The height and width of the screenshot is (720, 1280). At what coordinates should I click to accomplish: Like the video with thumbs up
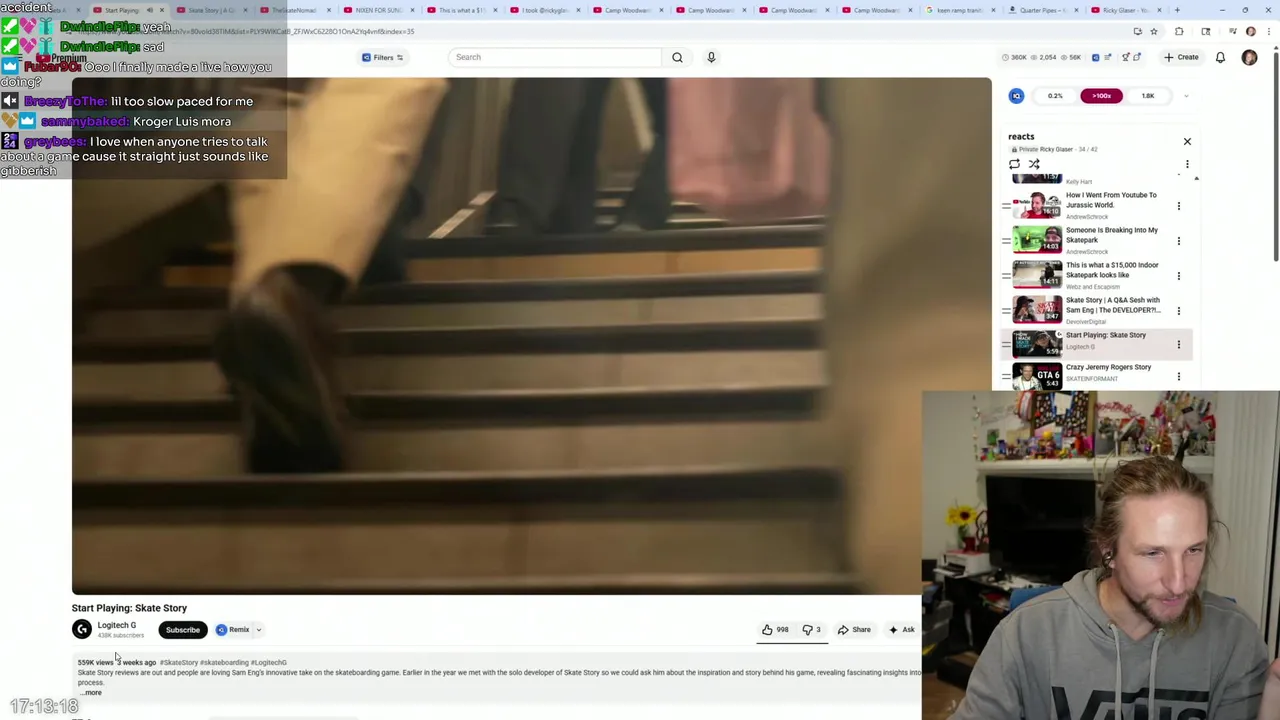pos(775,630)
